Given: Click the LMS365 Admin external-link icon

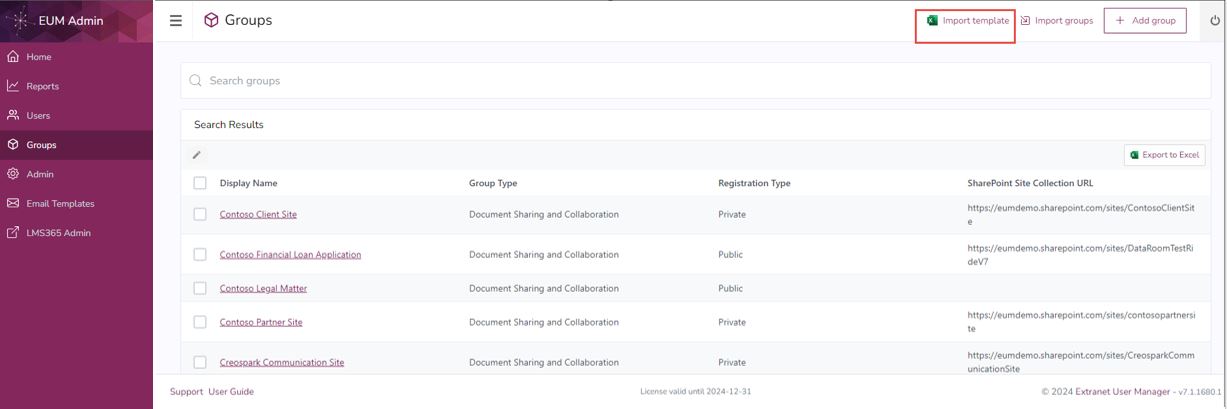Looking at the screenshot, I should [x=13, y=233].
